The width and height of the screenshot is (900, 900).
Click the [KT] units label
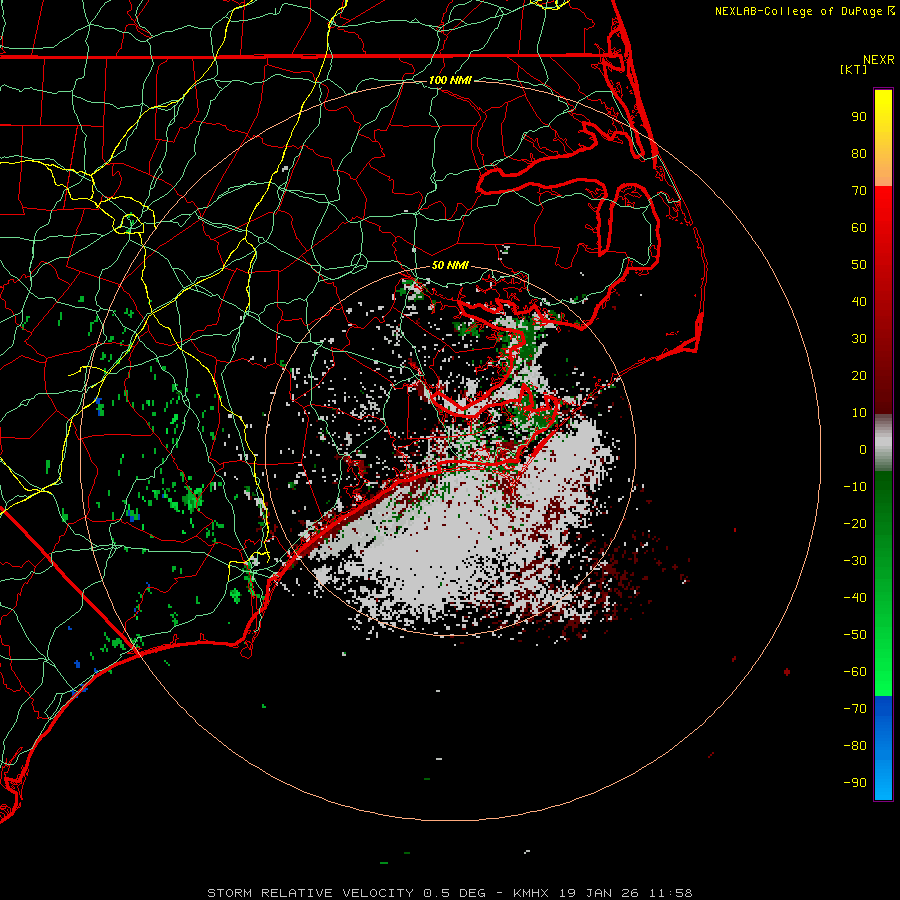(x=854, y=69)
